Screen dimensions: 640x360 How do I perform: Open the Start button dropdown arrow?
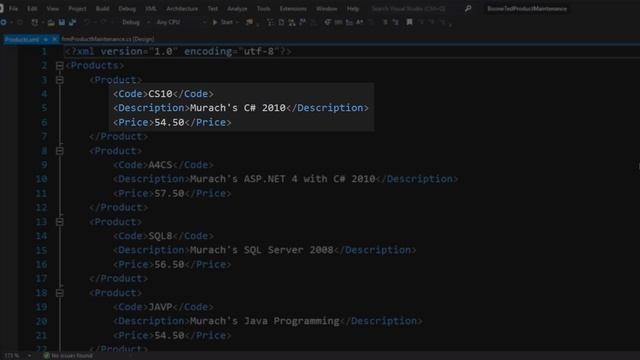(237, 22)
